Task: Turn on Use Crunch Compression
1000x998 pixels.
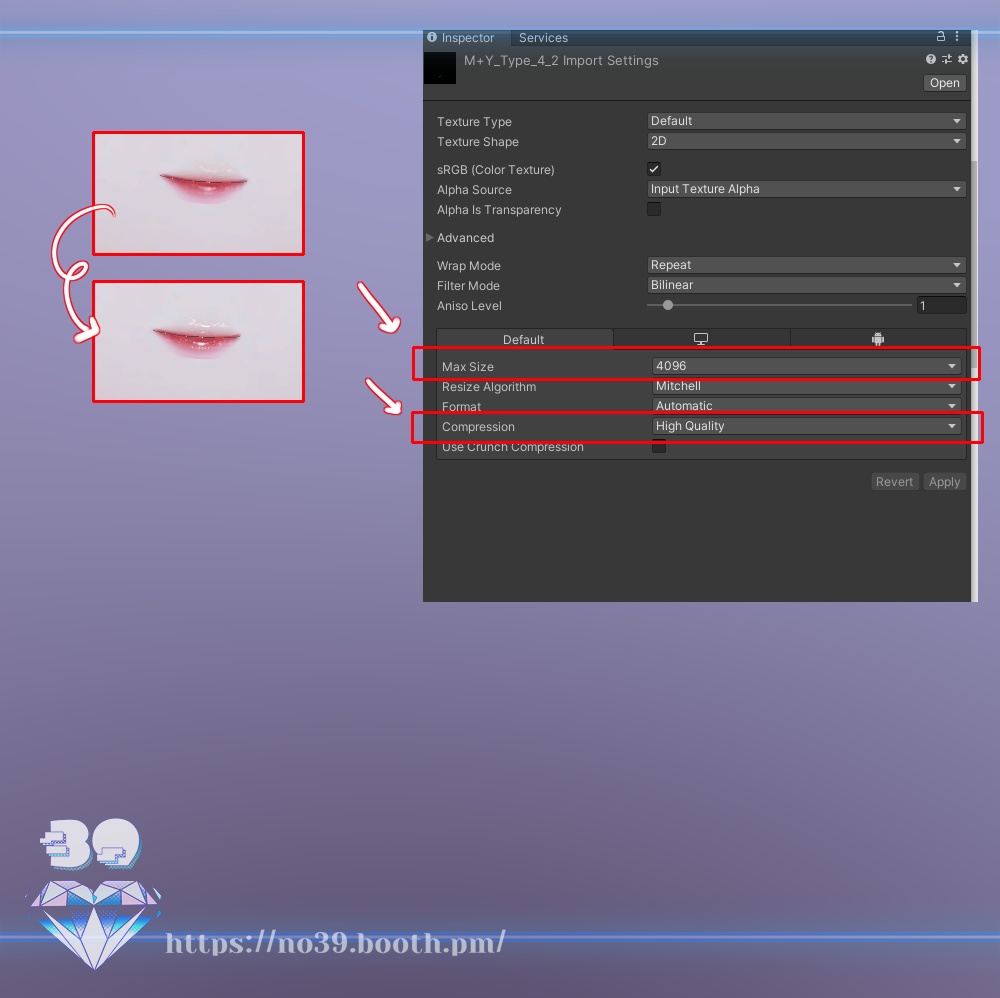Action: coord(658,446)
